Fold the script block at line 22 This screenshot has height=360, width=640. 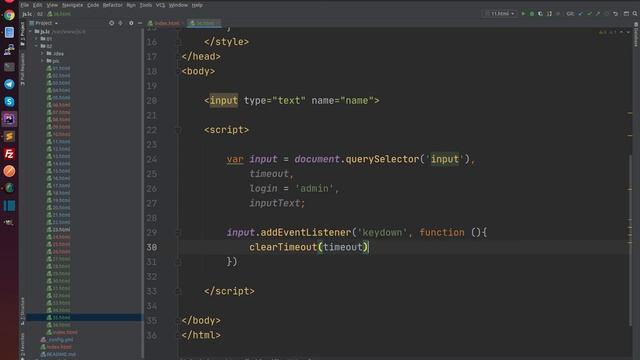click(x=178, y=130)
